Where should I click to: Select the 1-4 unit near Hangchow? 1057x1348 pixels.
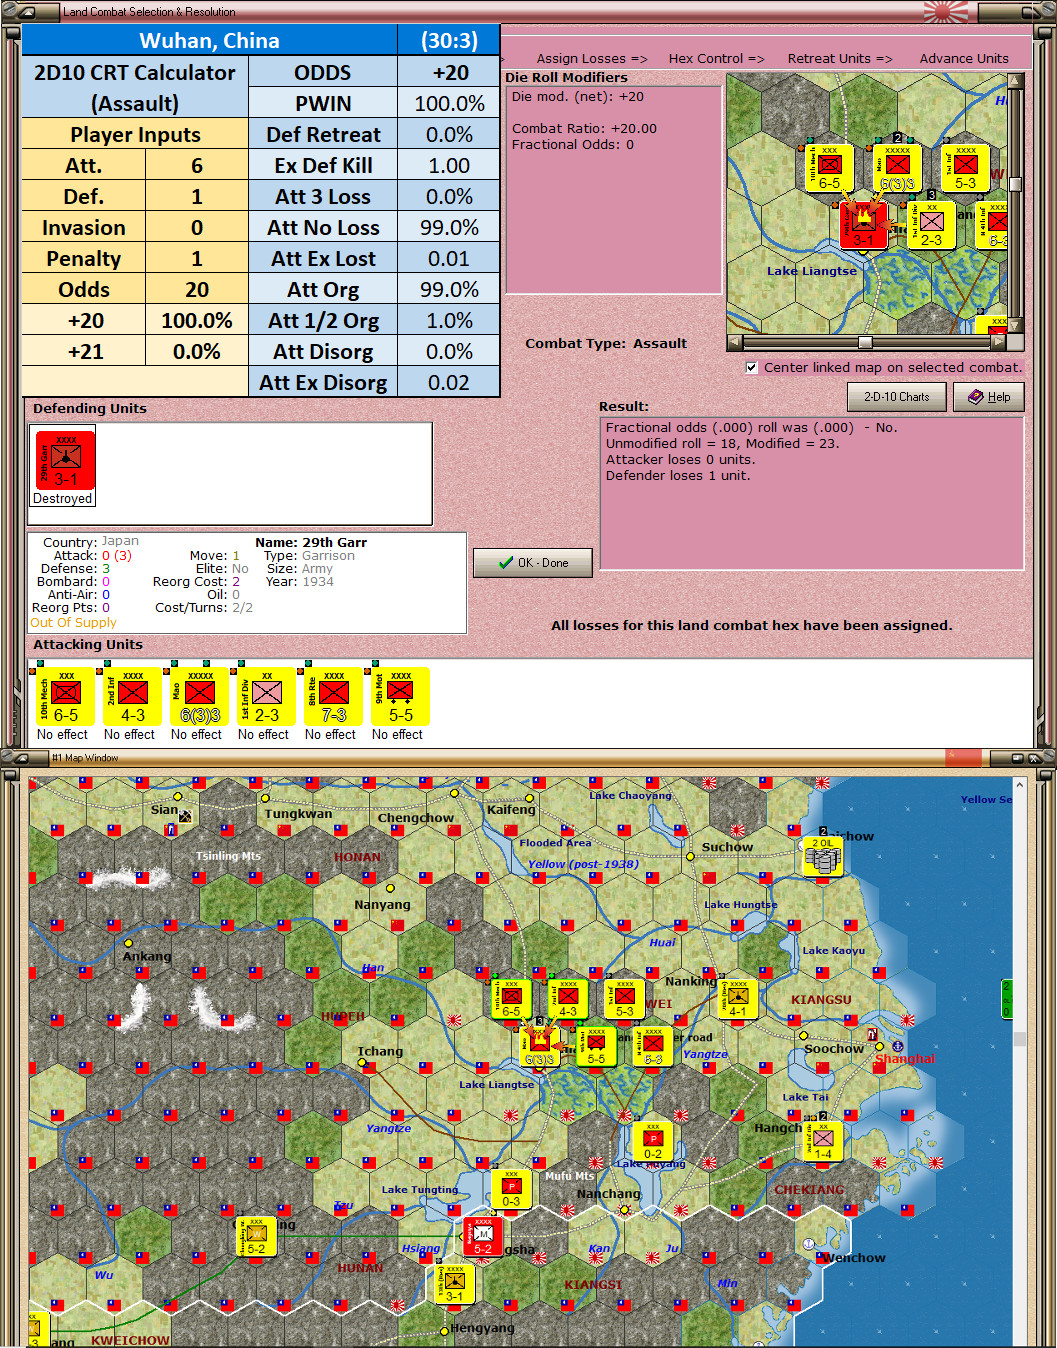point(823,1140)
